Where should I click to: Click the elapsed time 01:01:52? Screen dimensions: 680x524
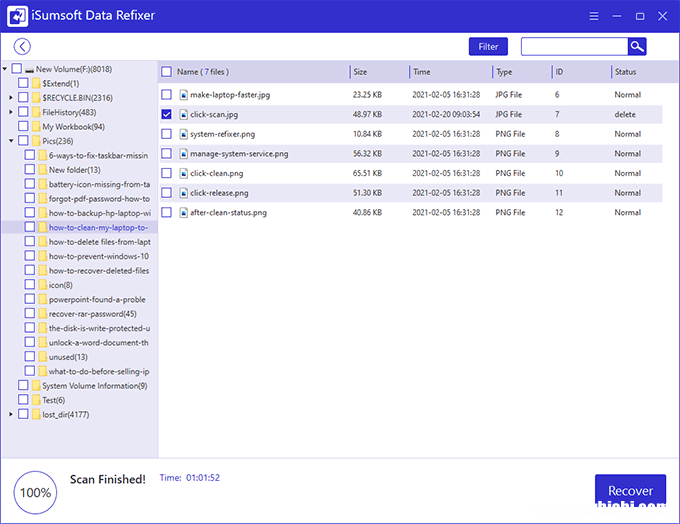[x=203, y=478]
